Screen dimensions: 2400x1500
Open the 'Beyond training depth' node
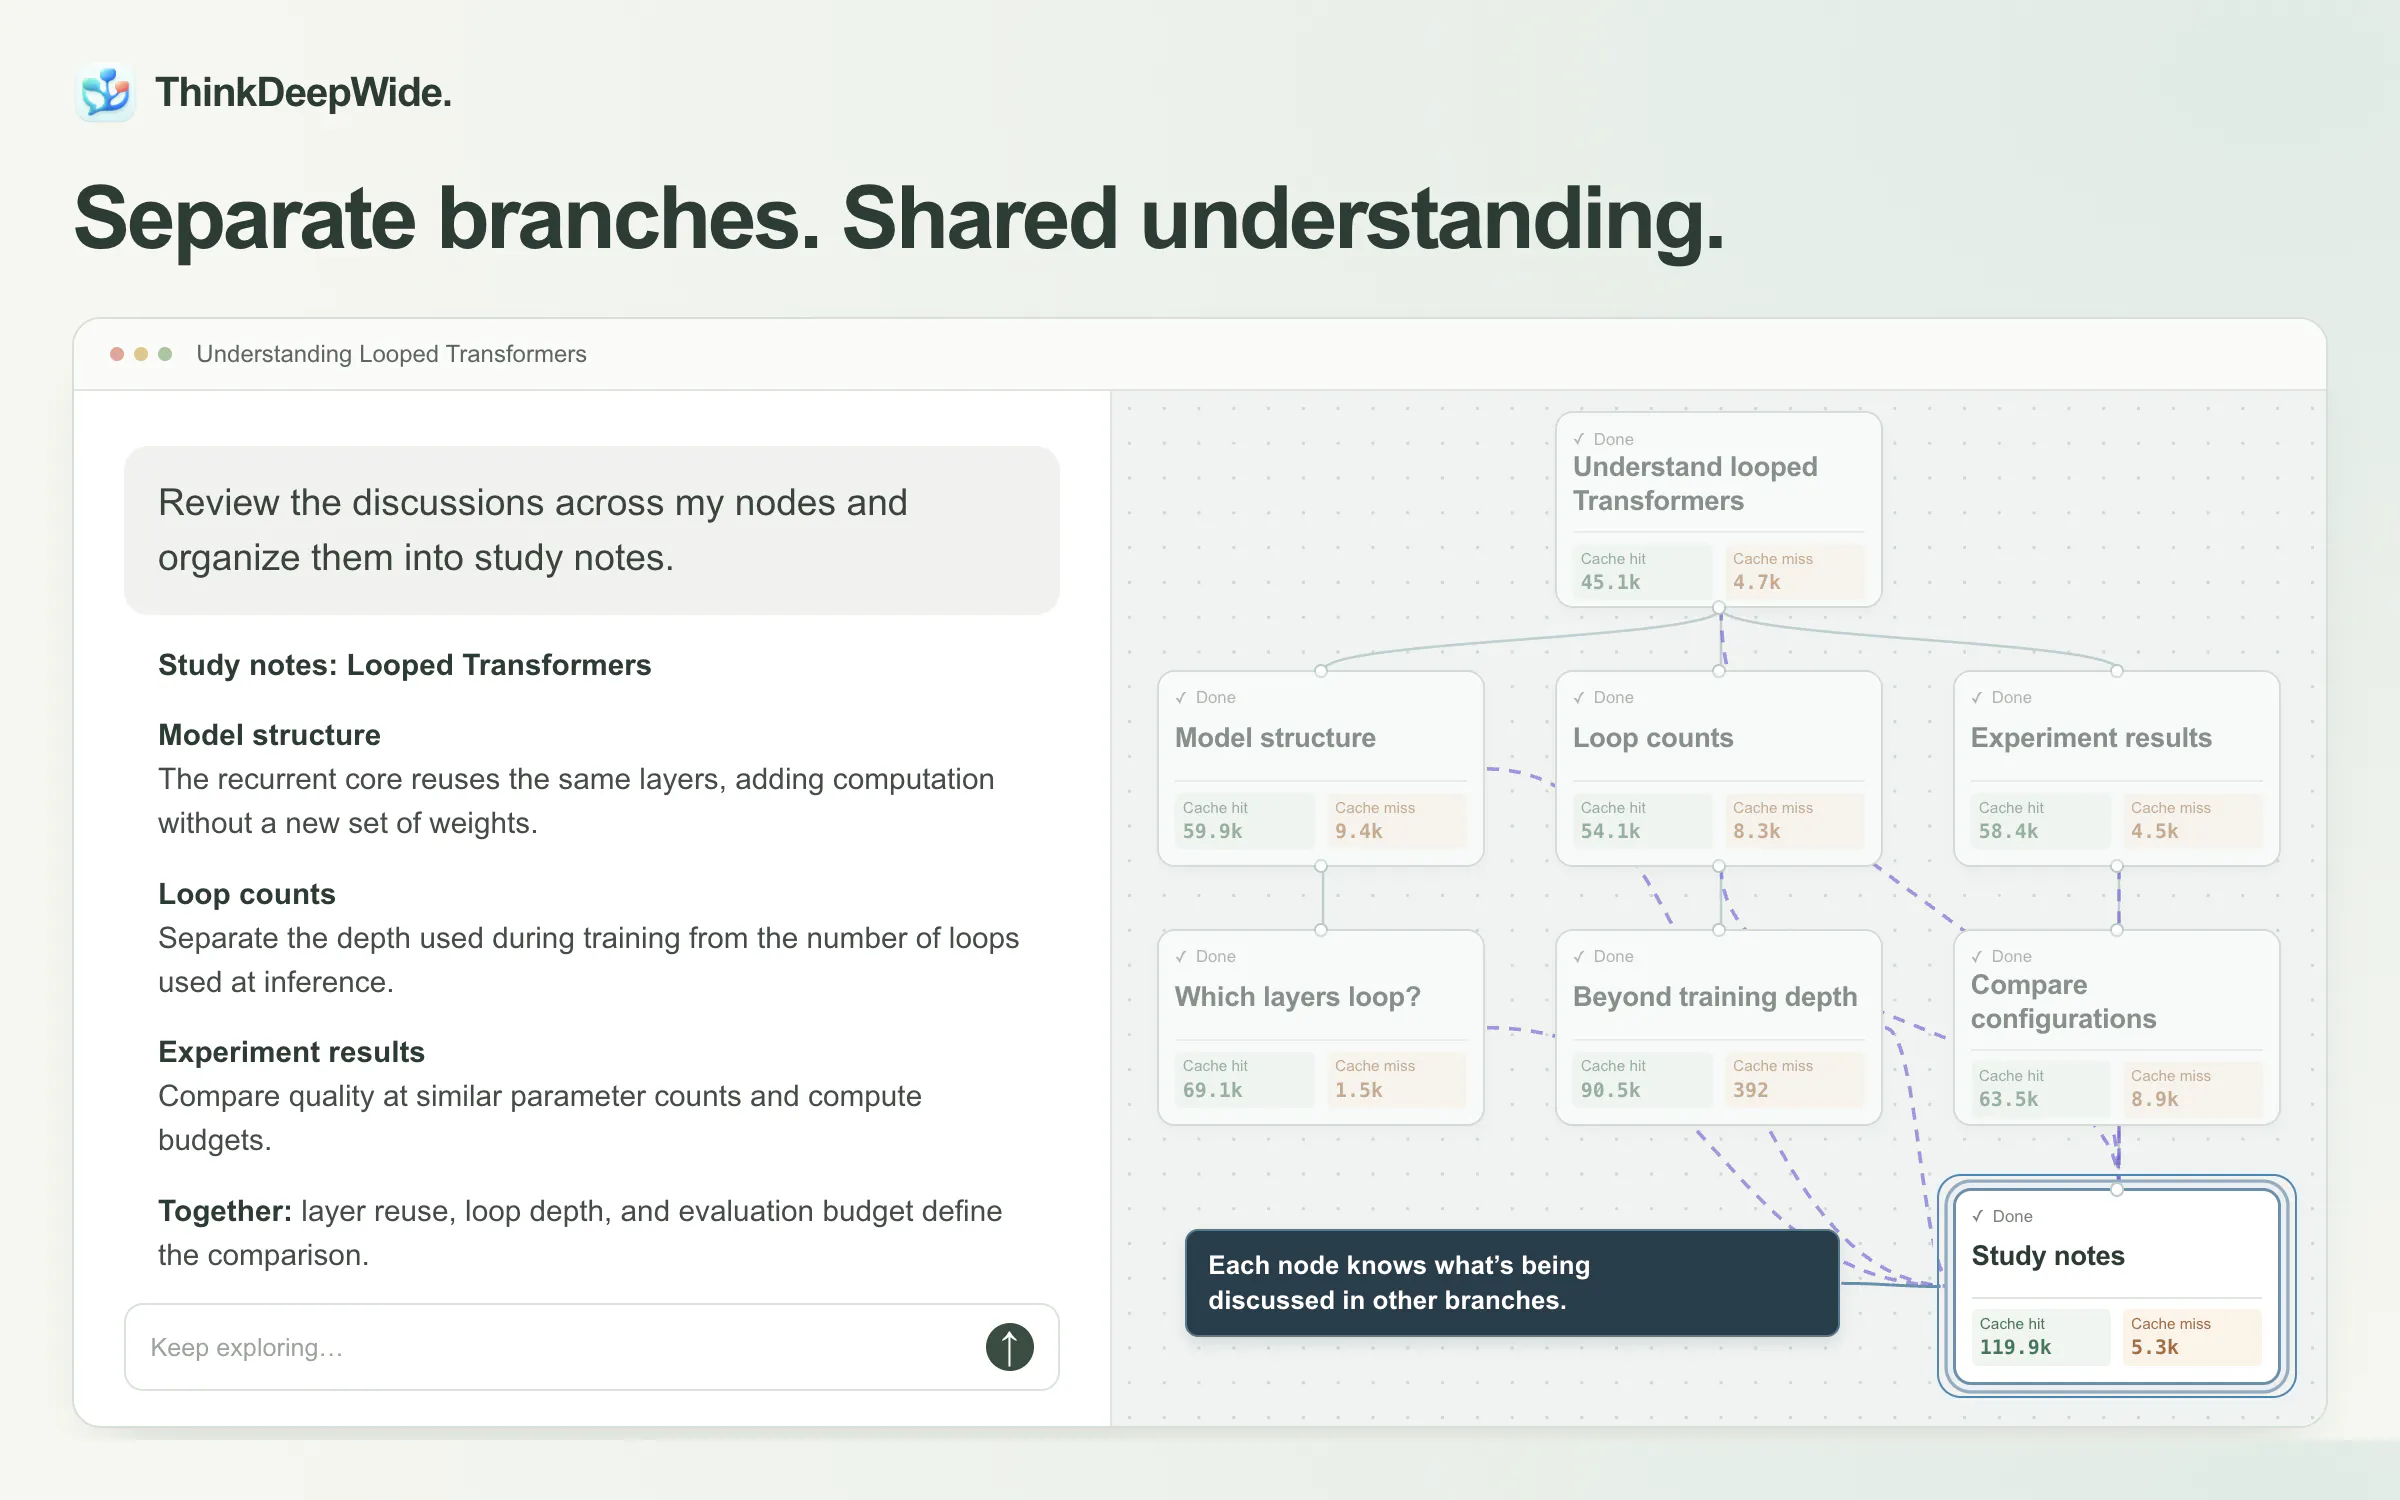(1718, 1027)
